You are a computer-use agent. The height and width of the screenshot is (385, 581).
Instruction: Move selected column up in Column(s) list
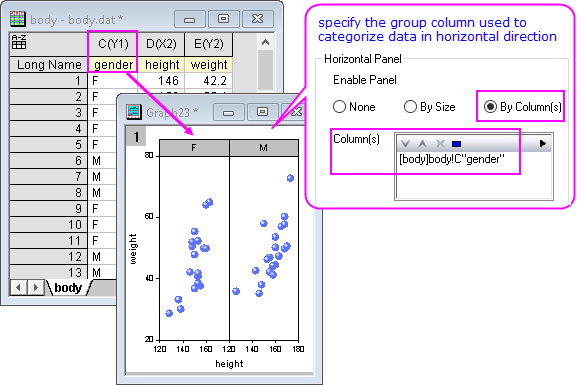click(422, 144)
